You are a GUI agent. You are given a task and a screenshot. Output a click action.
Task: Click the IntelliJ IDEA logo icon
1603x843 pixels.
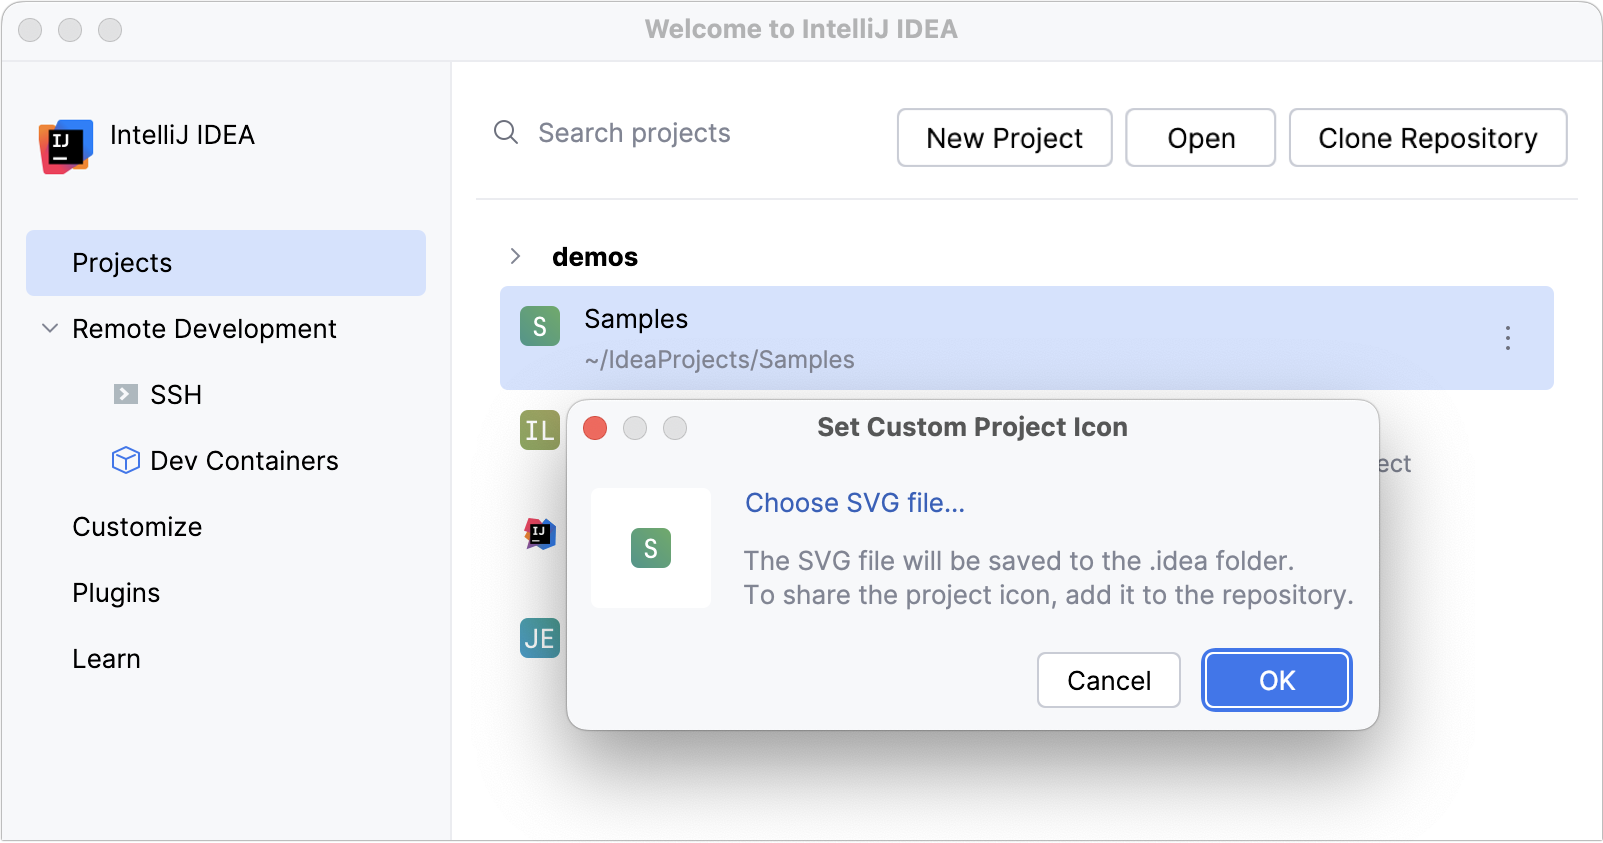coord(66,146)
